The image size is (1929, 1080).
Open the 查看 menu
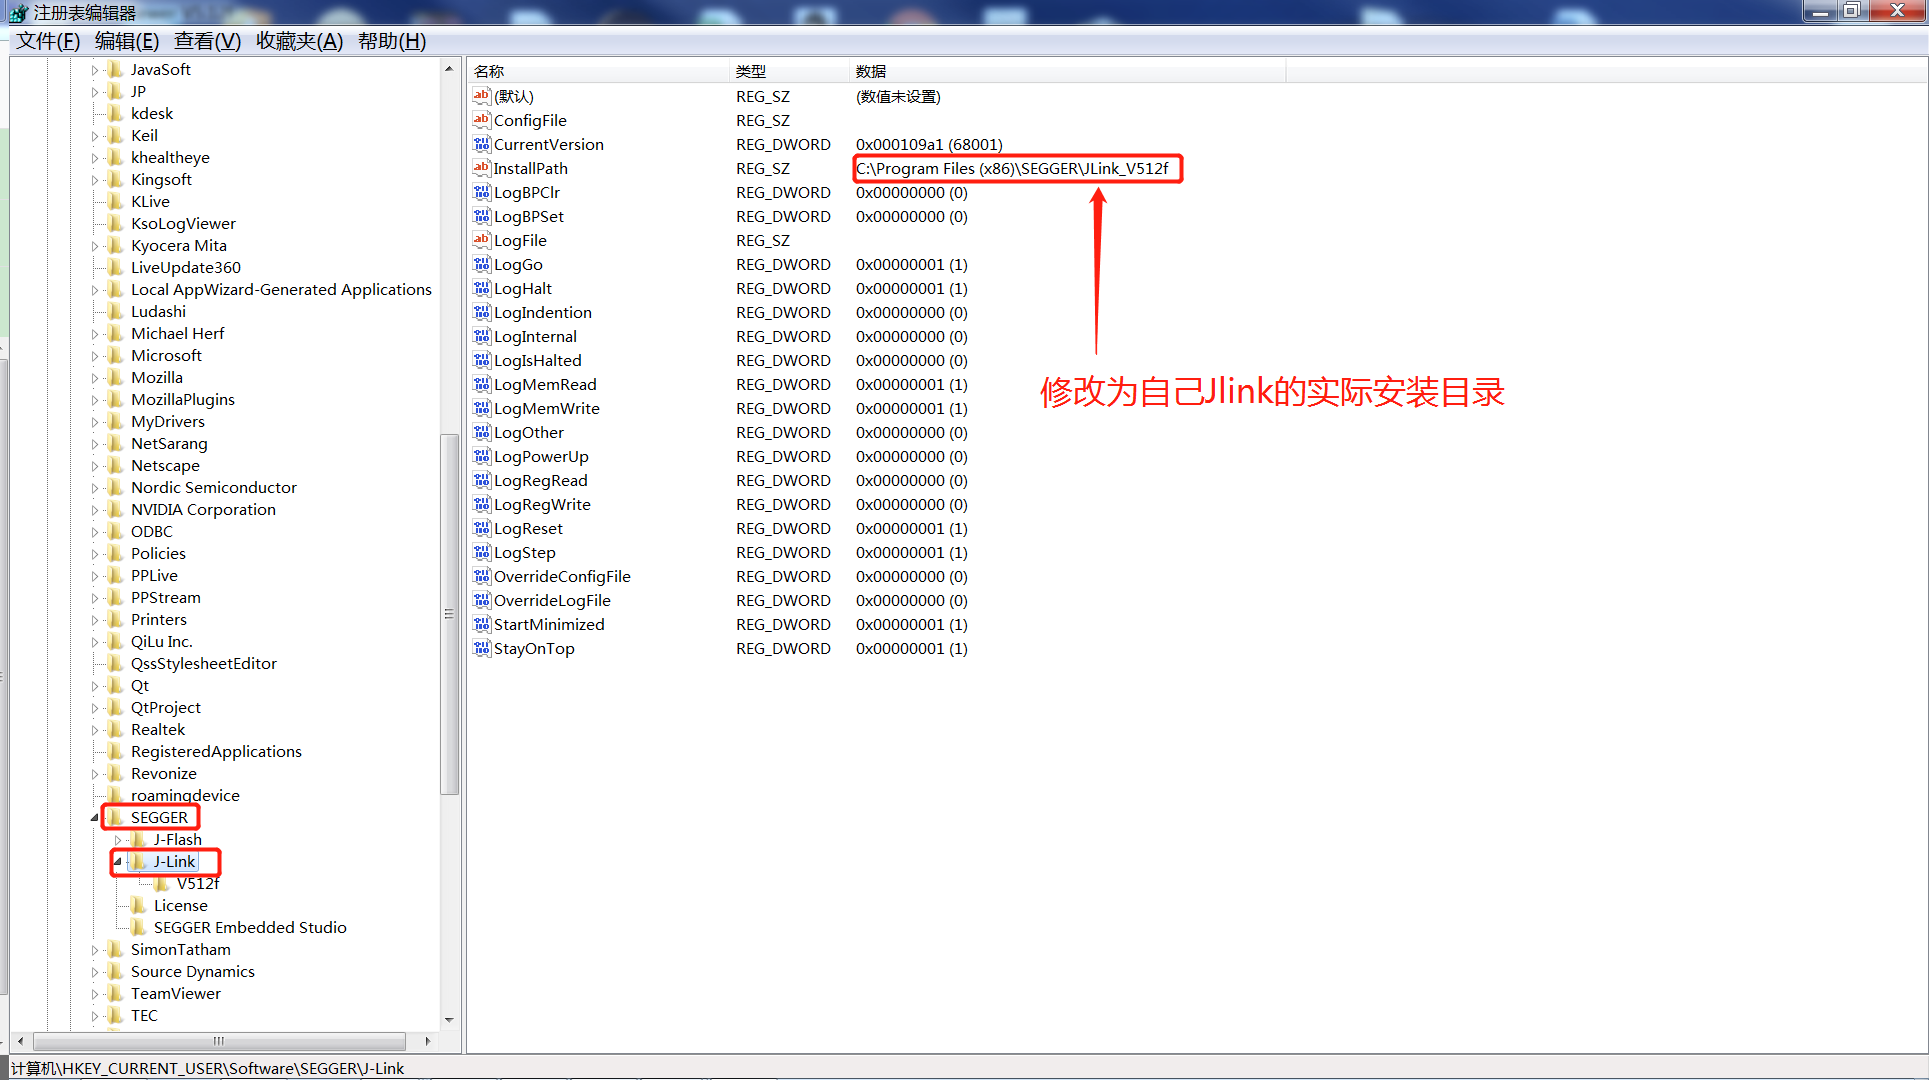pyautogui.click(x=206, y=41)
